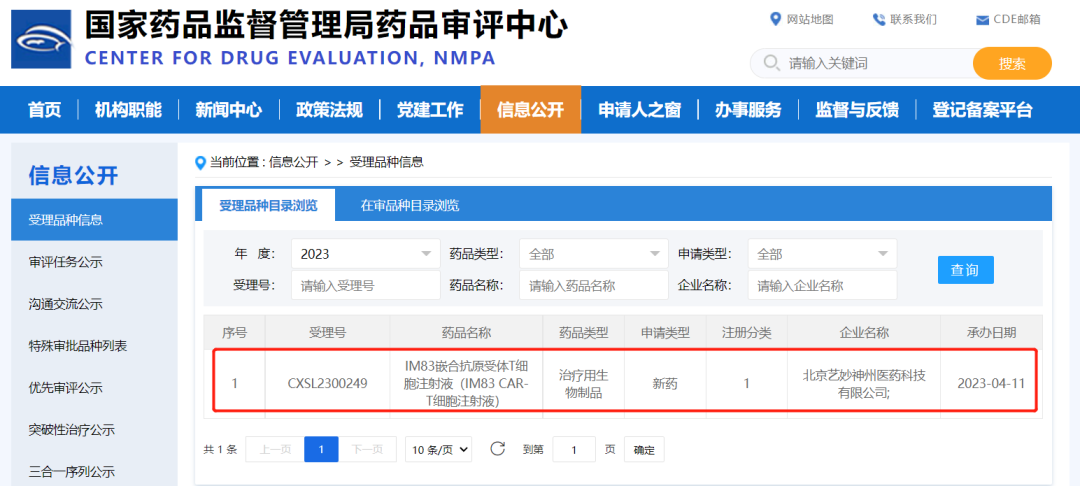Click 信息公开 in the breadcrumb

pos(293,162)
